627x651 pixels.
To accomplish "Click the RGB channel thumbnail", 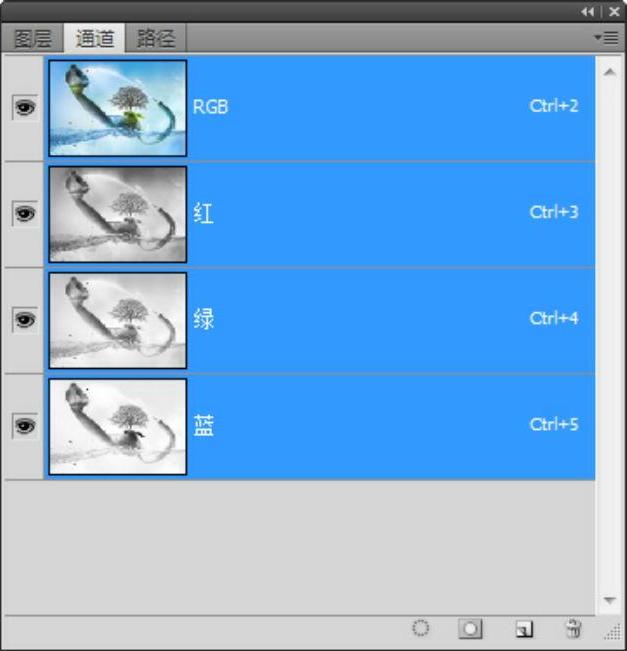I will click(x=118, y=108).
